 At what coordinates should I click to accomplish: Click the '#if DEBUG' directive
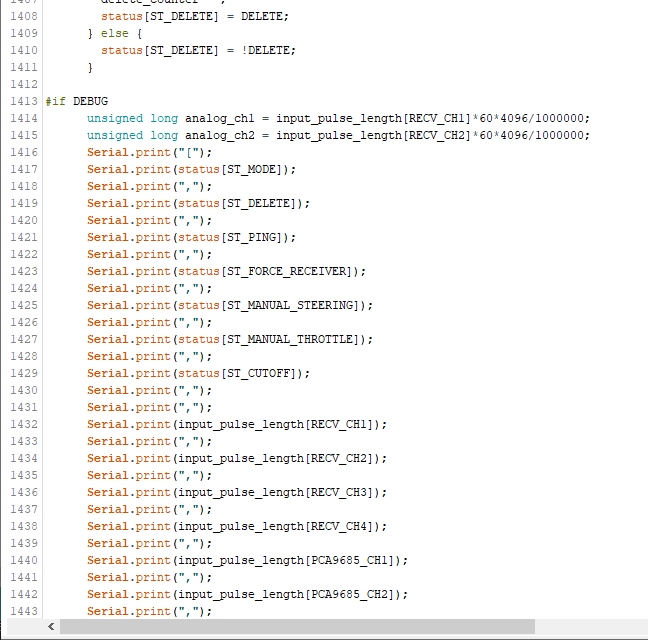pyautogui.click(x=77, y=101)
